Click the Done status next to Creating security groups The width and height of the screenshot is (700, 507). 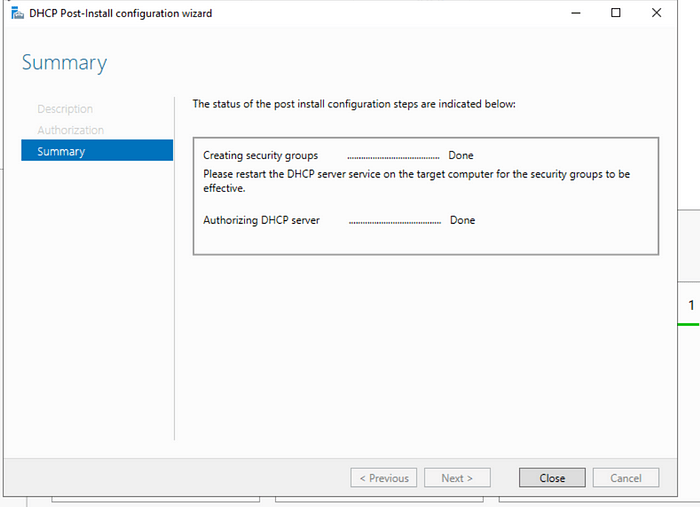[461, 156]
